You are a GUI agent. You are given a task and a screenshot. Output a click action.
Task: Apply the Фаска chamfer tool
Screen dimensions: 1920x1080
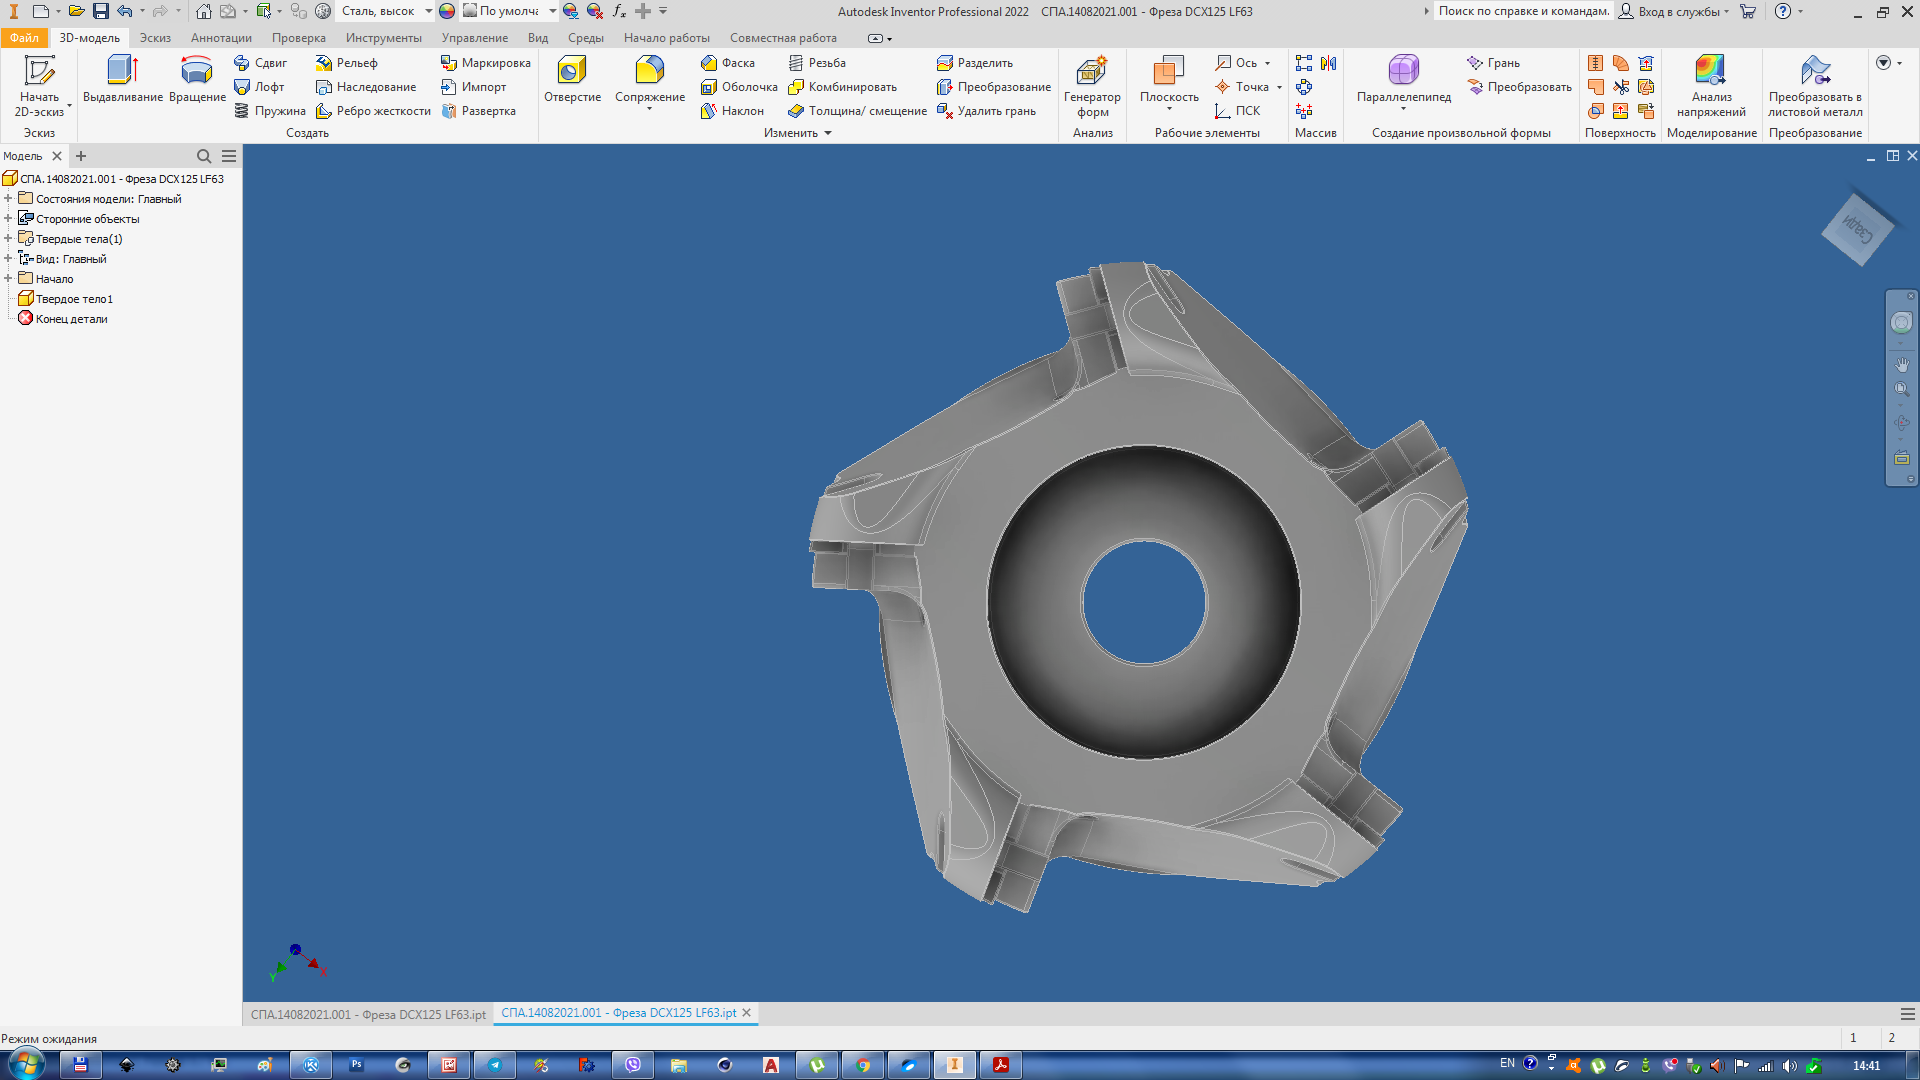[x=727, y=63]
